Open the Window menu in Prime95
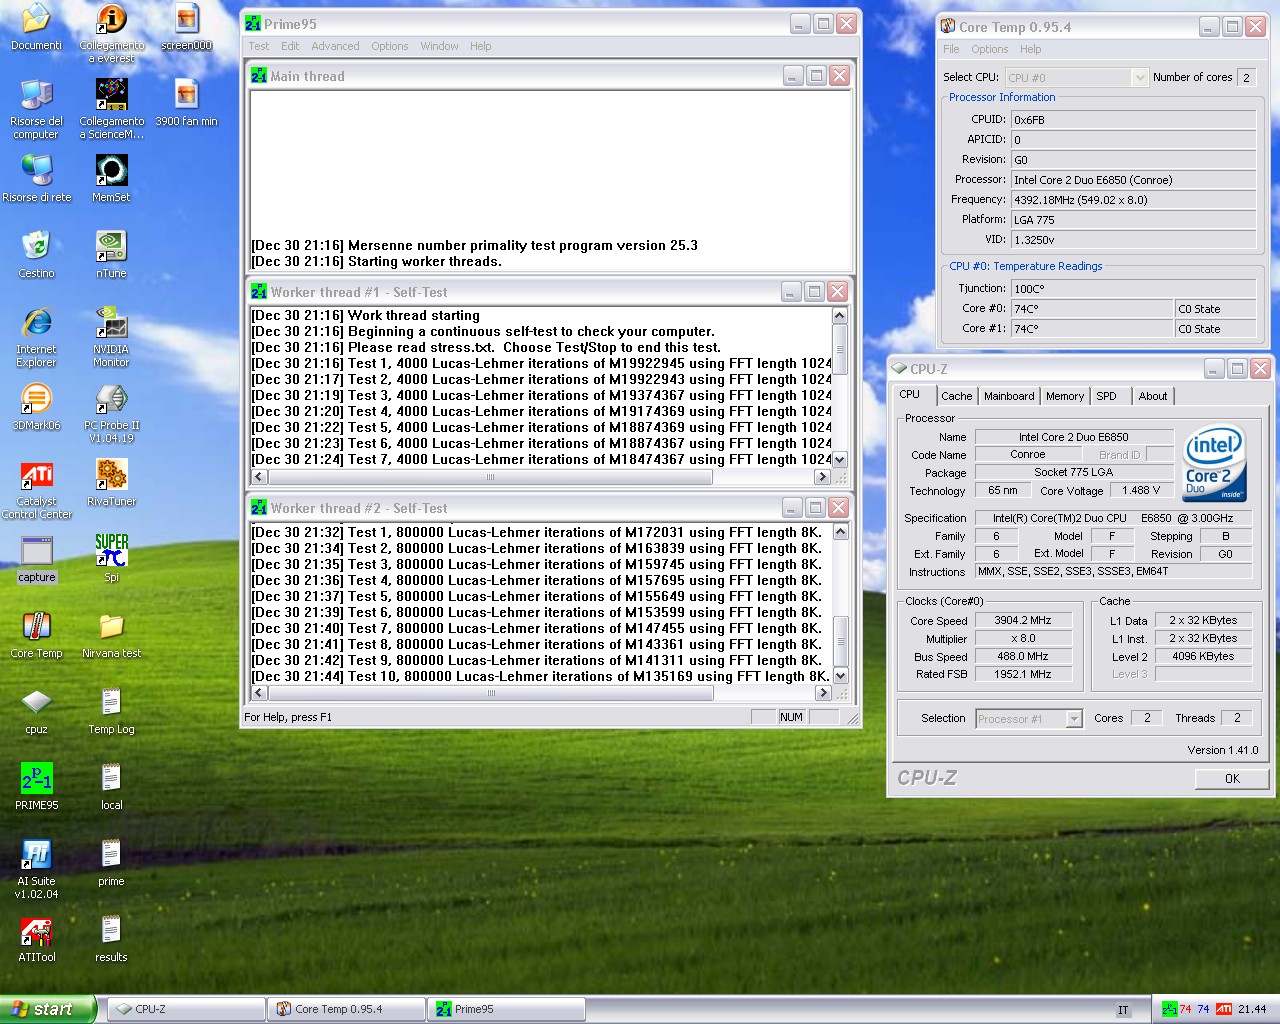Screen dimensions: 1280x1024 439,46
